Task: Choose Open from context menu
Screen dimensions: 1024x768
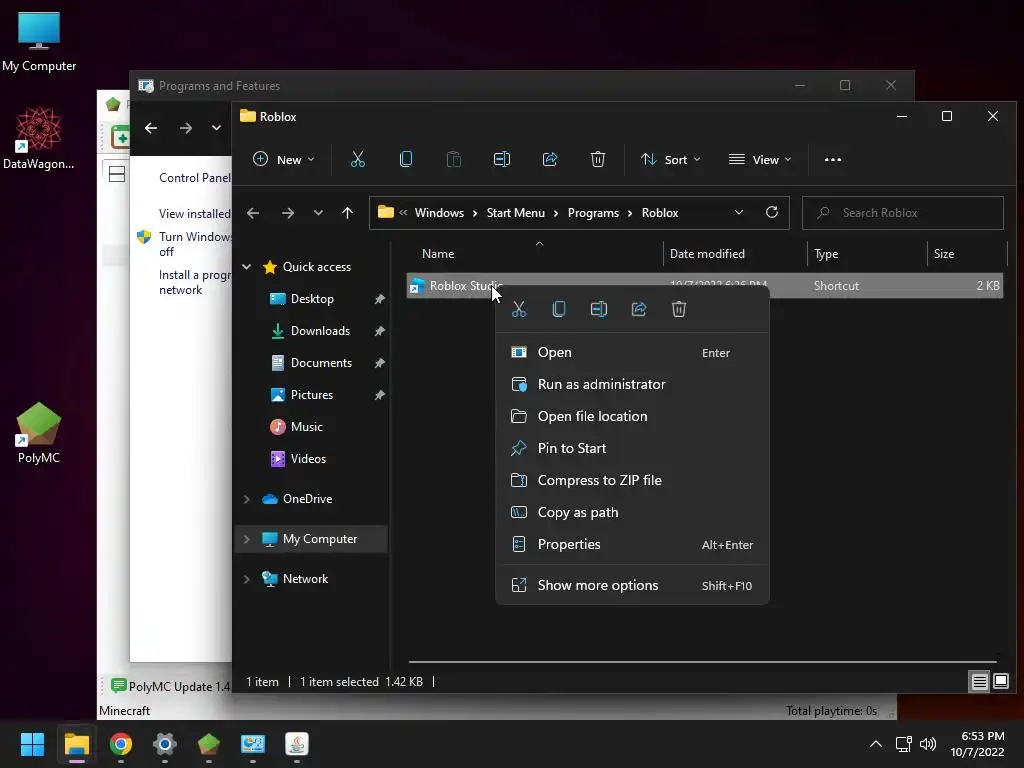Action: [x=632, y=353]
